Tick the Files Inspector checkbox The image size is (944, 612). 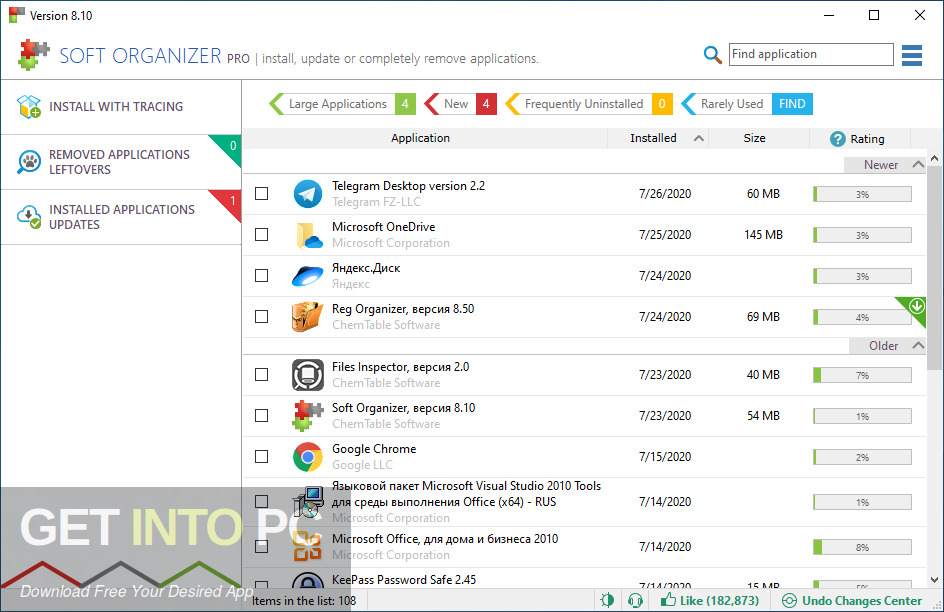(261, 375)
